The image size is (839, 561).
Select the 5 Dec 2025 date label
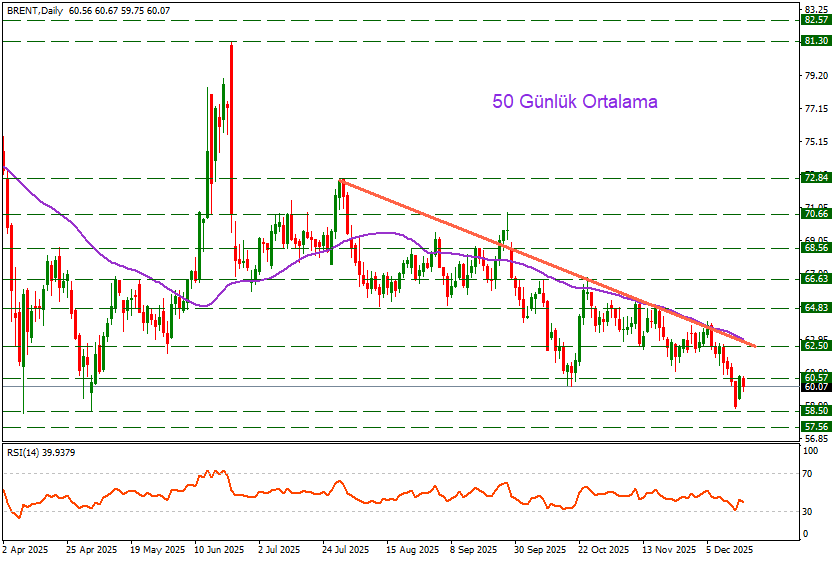pos(729,550)
